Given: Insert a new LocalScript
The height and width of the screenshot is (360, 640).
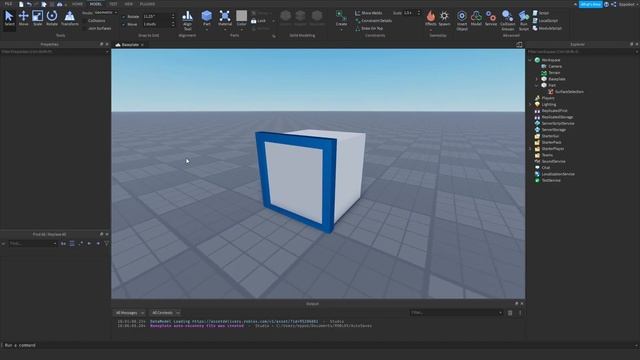Looking at the screenshot, I should pos(545,20).
